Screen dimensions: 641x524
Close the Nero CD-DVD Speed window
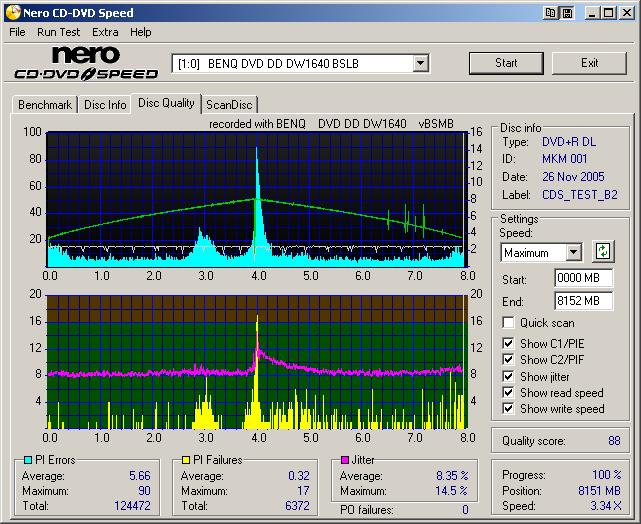(626, 13)
